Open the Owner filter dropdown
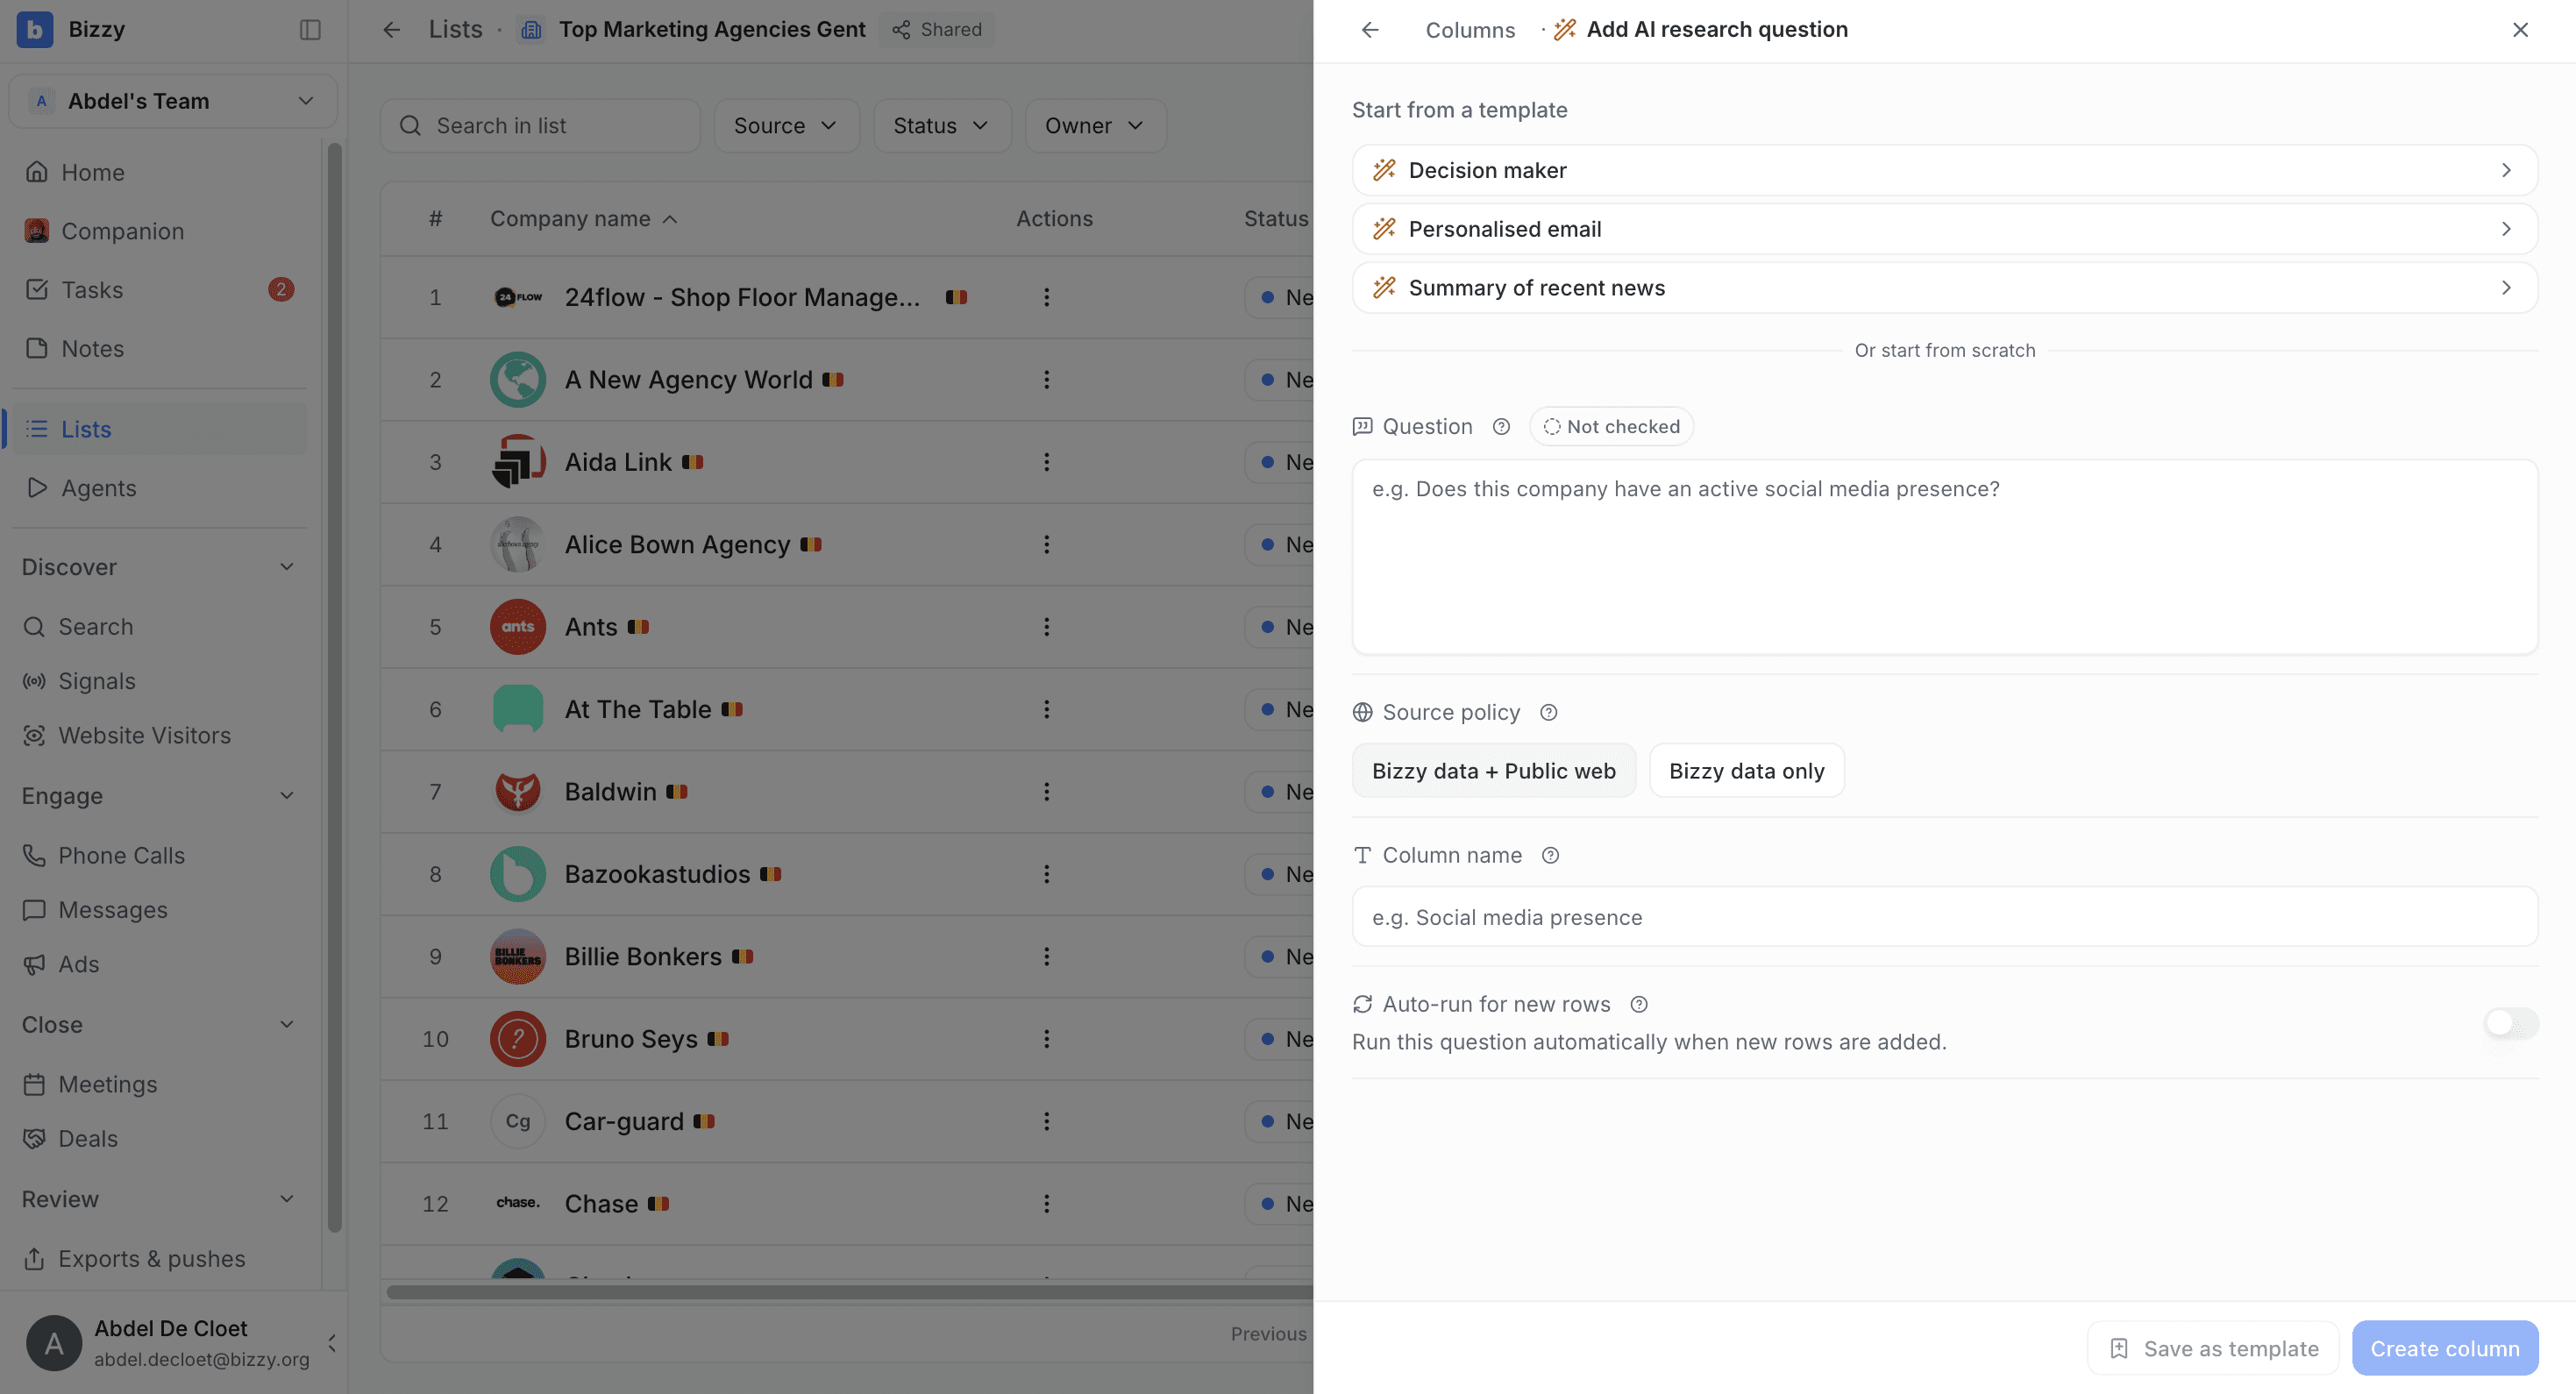Screen dimensions: 2576x1394 click(1096, 126)
